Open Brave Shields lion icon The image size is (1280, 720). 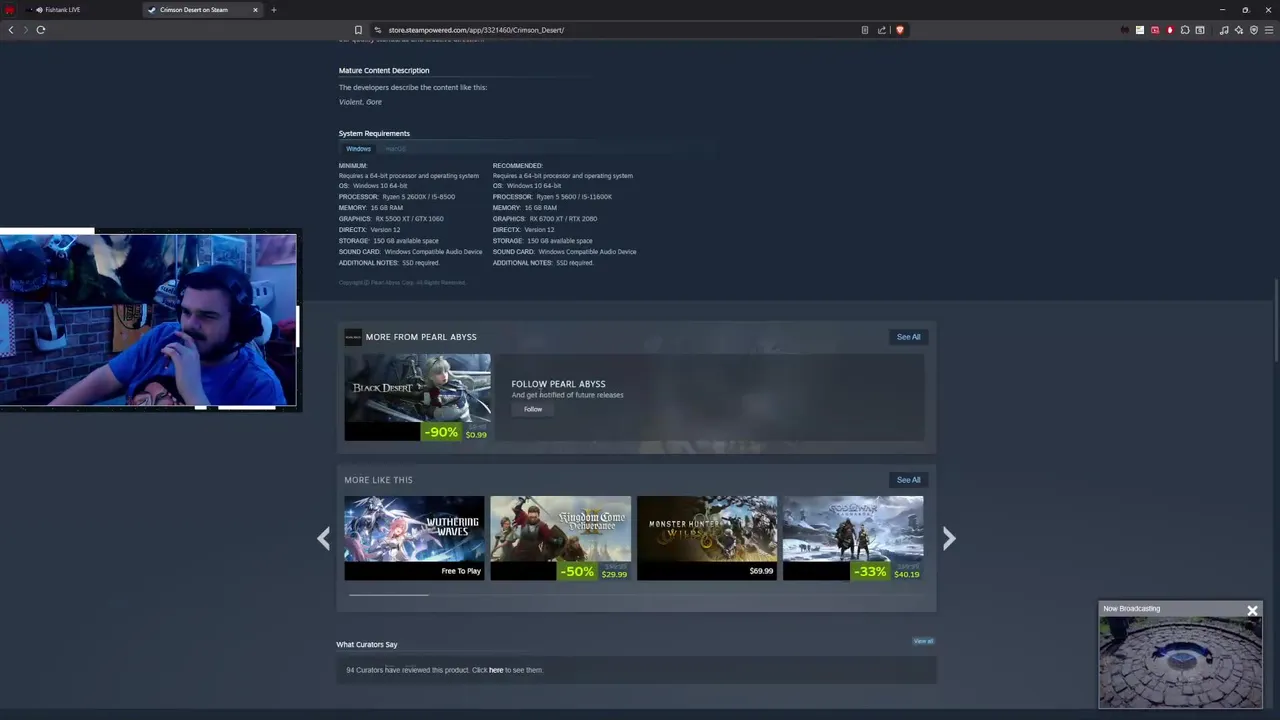[x=900, y=30]
